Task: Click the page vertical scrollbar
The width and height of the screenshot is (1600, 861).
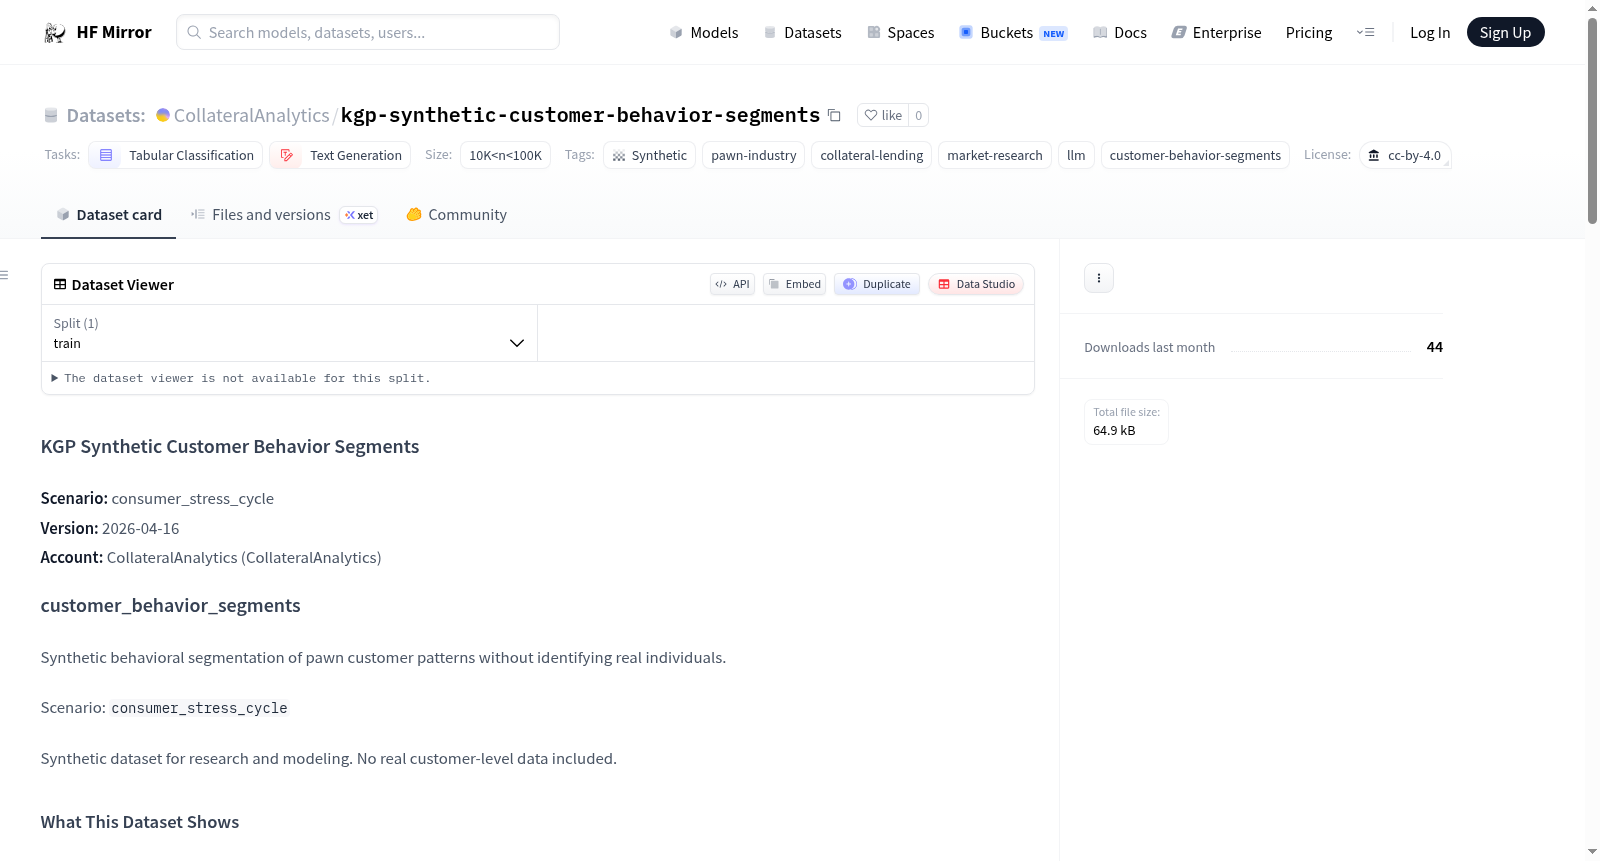Action: pos(1592,120)
